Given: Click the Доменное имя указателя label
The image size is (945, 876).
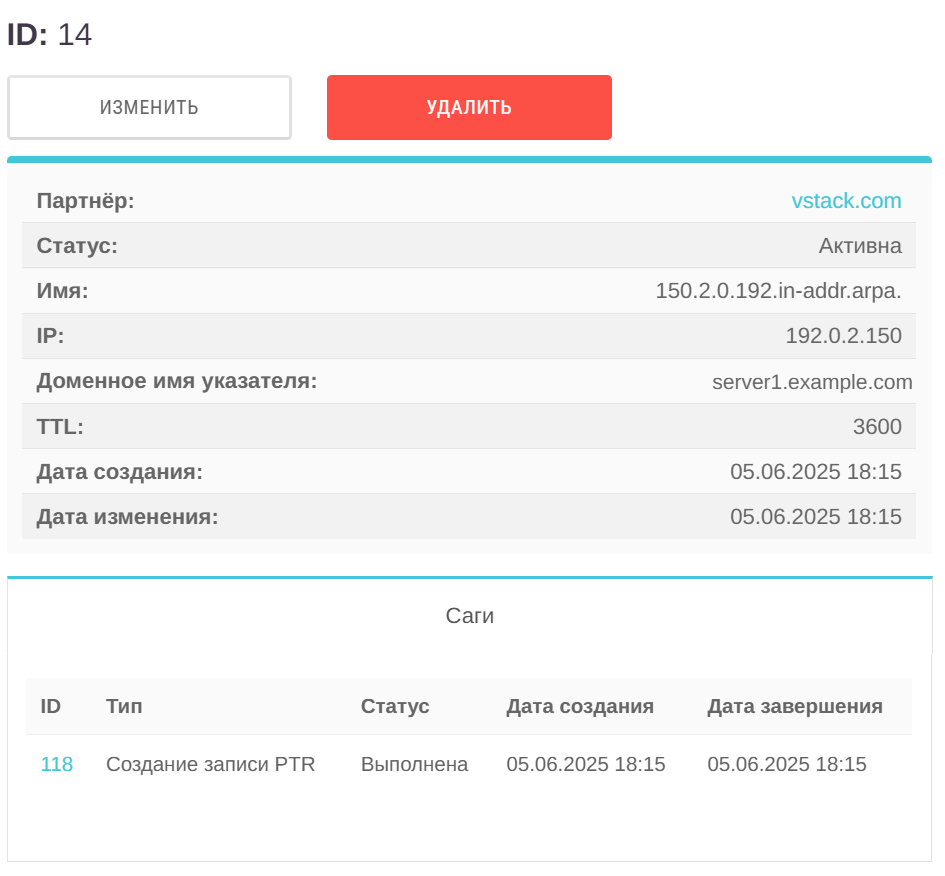Looking at the screenshot, I should 177,381.
